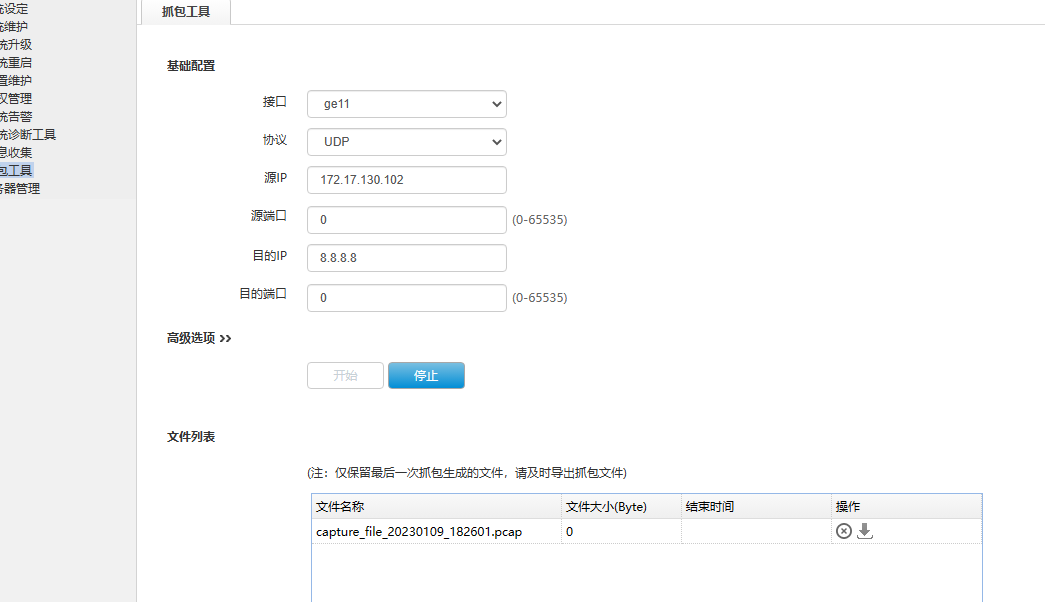
Task: Open the 接口 dropdown showing ge11
Action: pos(407,104)
